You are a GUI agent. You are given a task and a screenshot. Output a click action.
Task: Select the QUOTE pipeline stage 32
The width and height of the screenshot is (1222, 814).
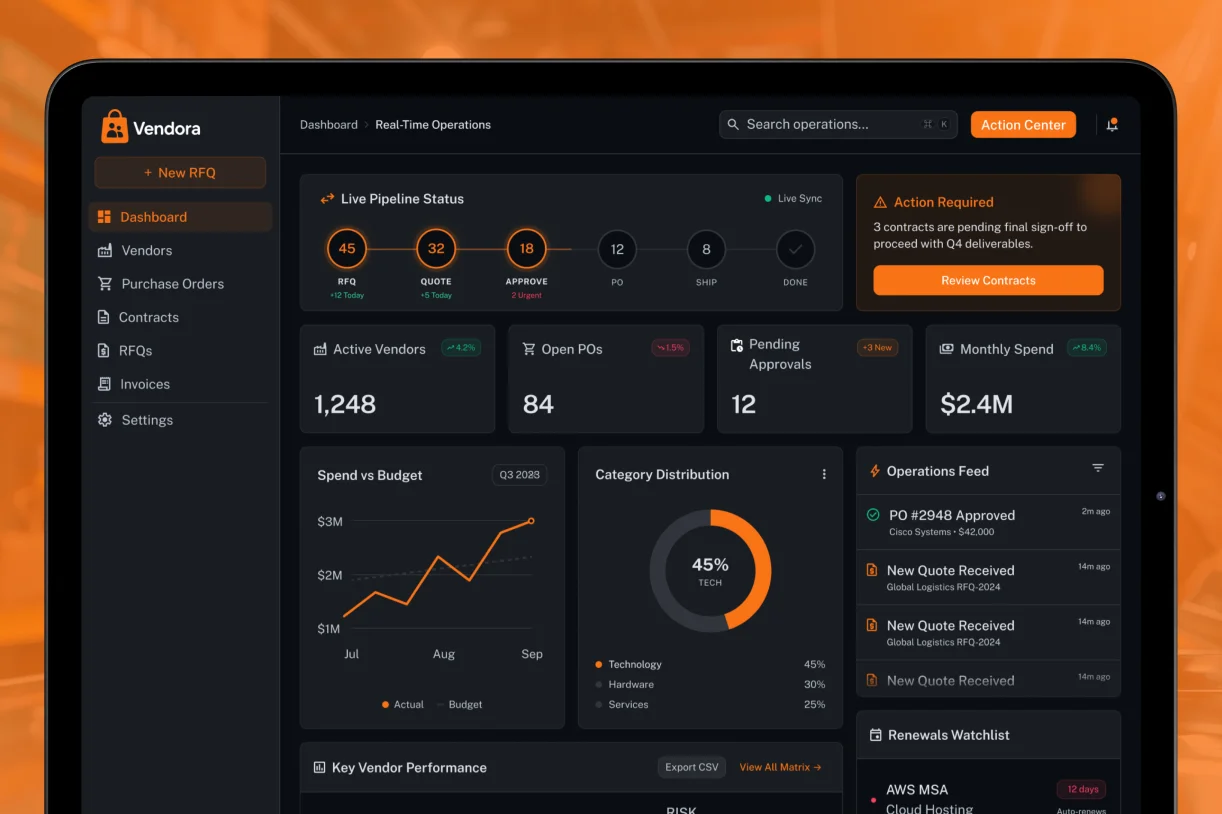pyautogui.click(x=436, y=249)
